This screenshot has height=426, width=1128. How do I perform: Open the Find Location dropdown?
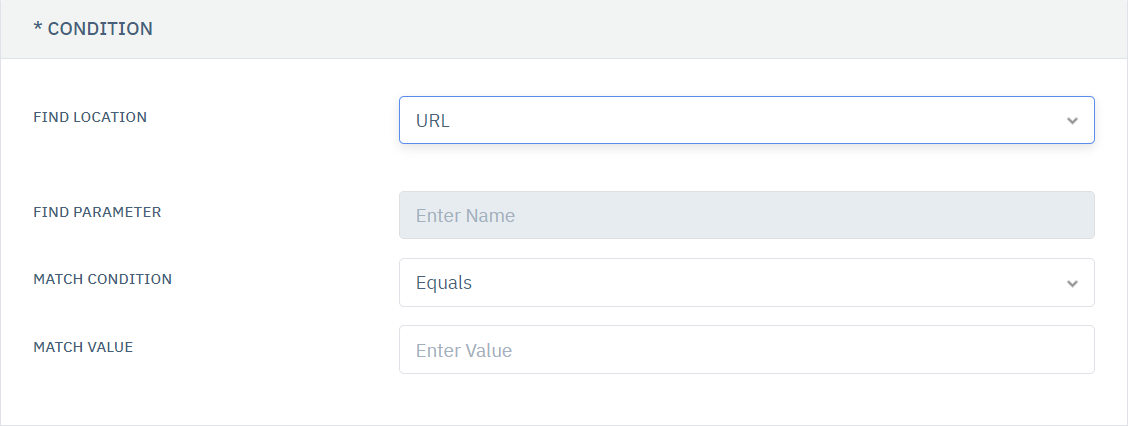coord(746,120)
